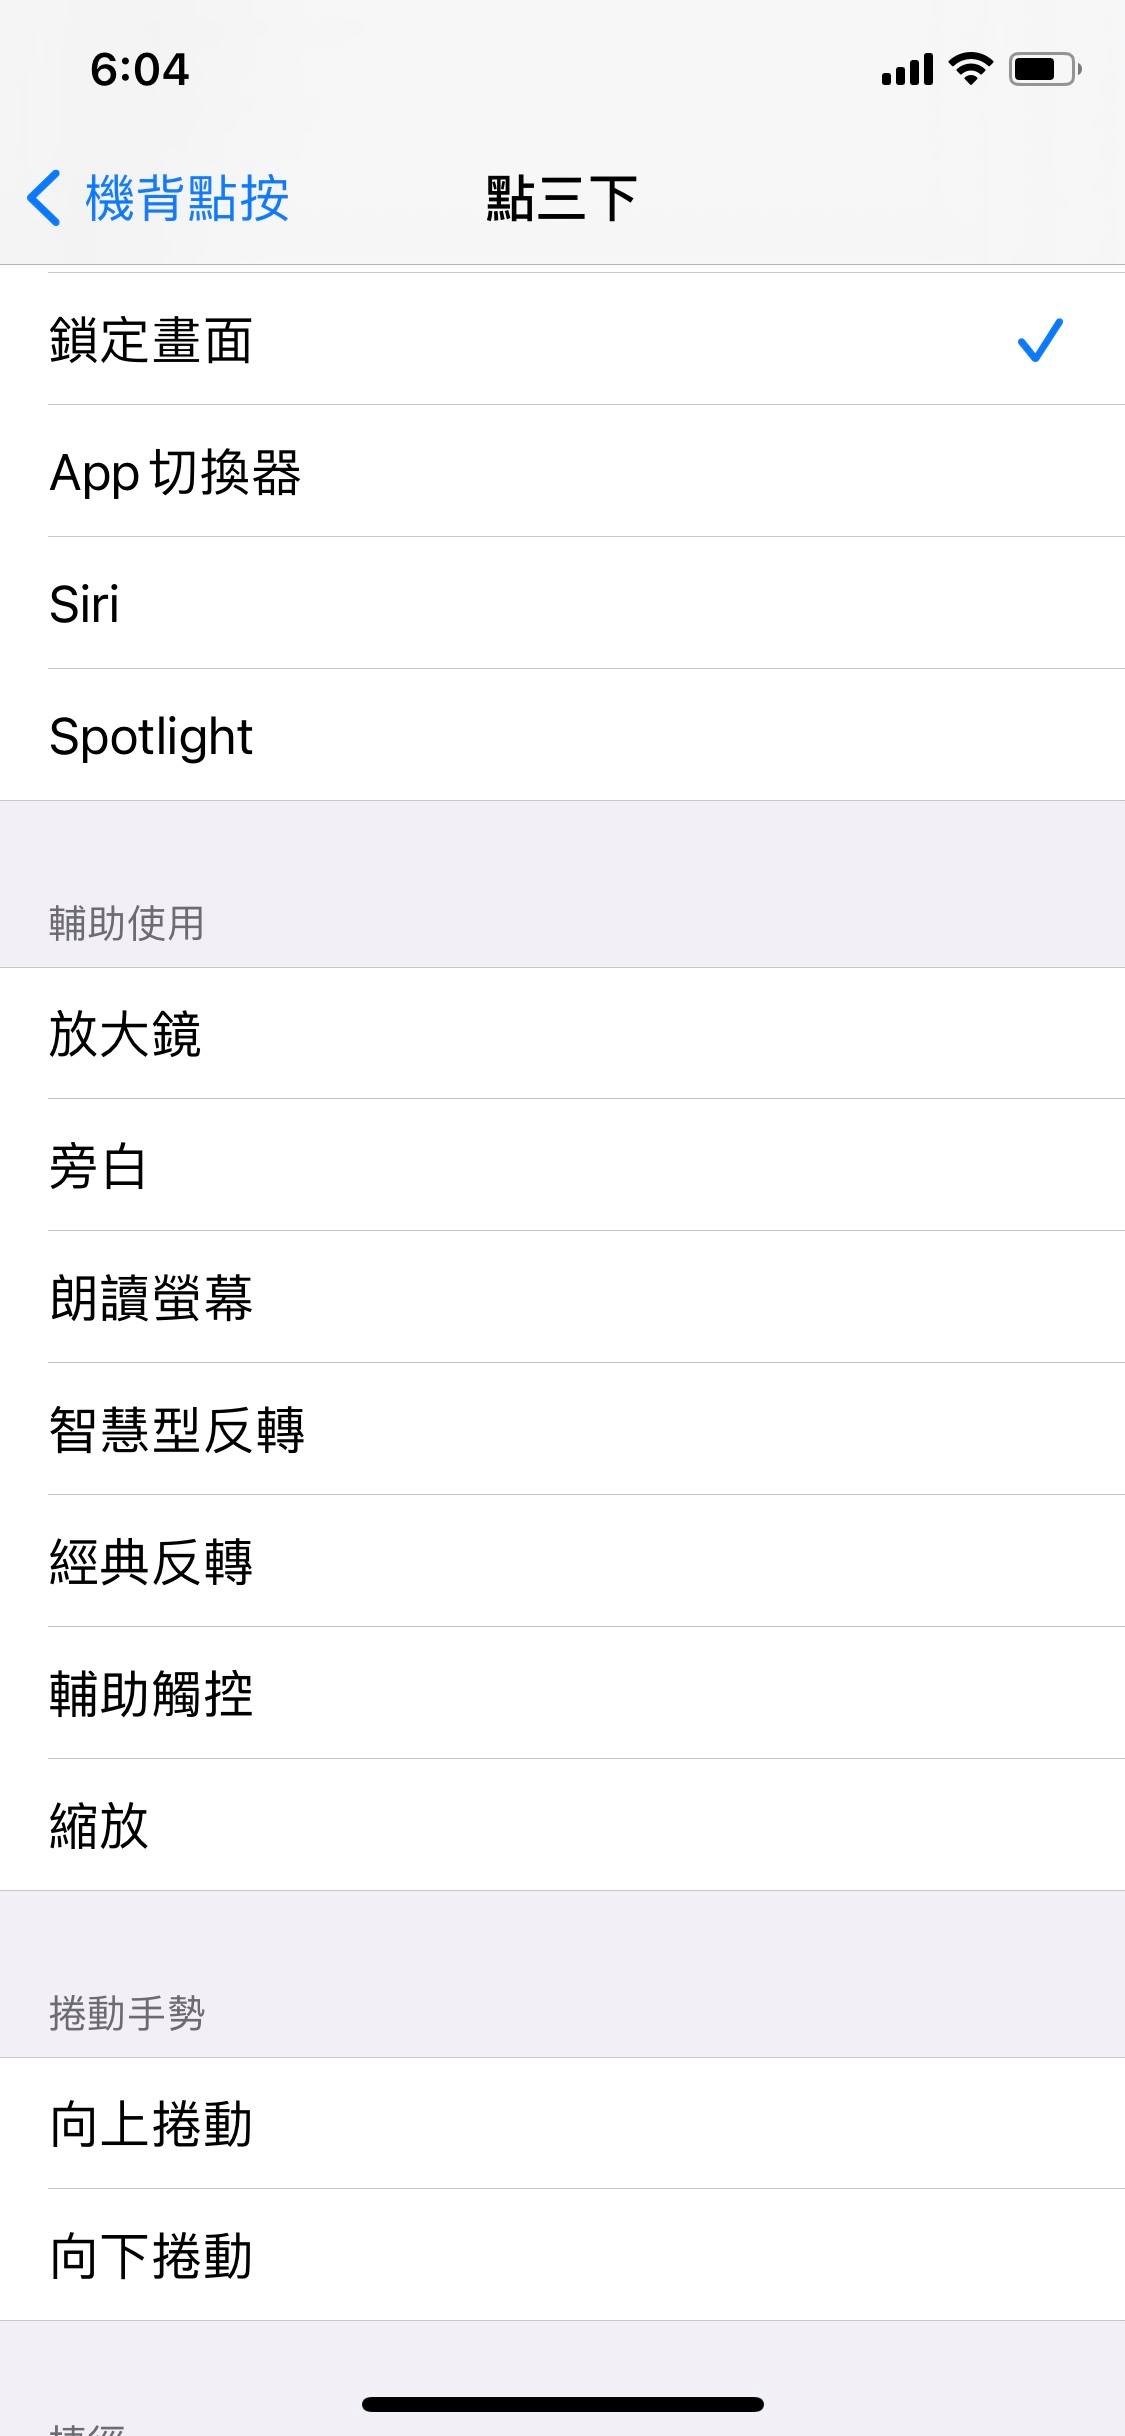Image resolution: width=1125 pixels, height=2436 pixels.
Task: Select the 縮放 option
Action: point(98,1826)
